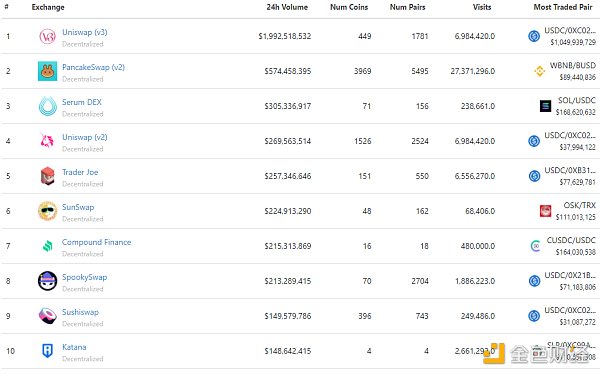
Task: Click the 27,371,296.0 visits value
Action: [x=473, y=71]
